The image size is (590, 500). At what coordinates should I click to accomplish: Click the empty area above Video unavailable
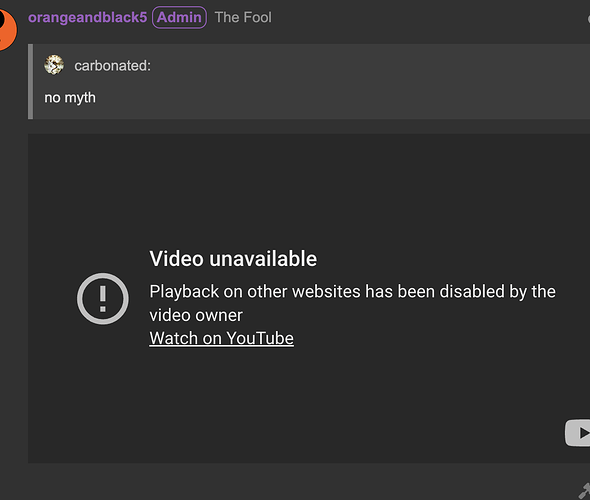point(309,188)
